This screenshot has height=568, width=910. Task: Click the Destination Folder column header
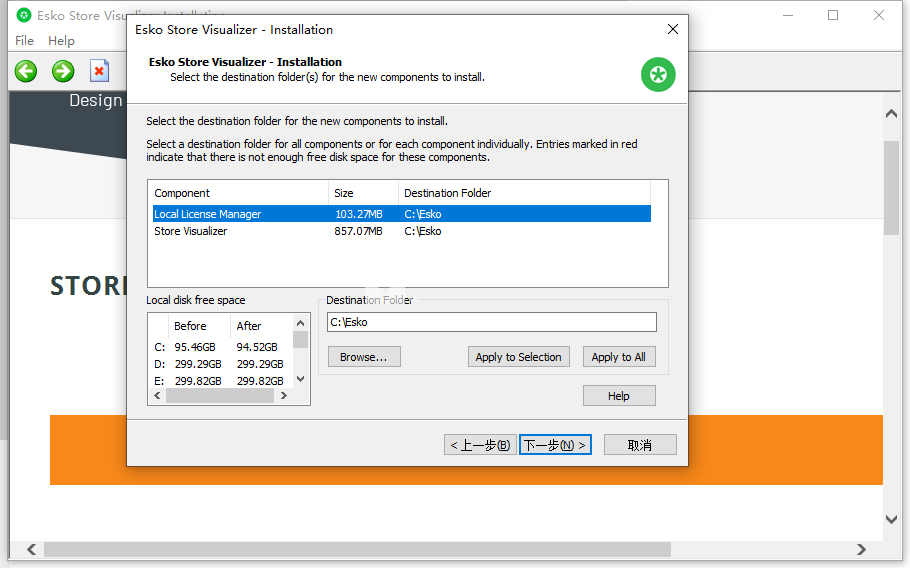pyautogui.click(x=524, y=193)
